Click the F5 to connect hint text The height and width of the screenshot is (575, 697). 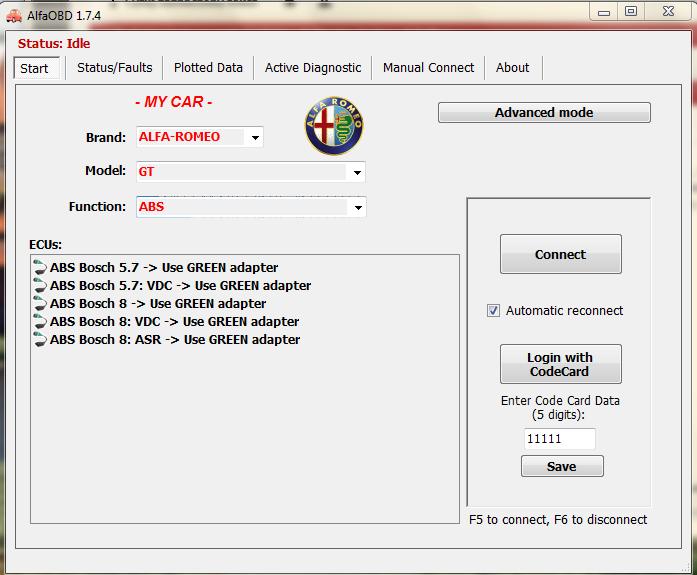(x=558, y=519)
